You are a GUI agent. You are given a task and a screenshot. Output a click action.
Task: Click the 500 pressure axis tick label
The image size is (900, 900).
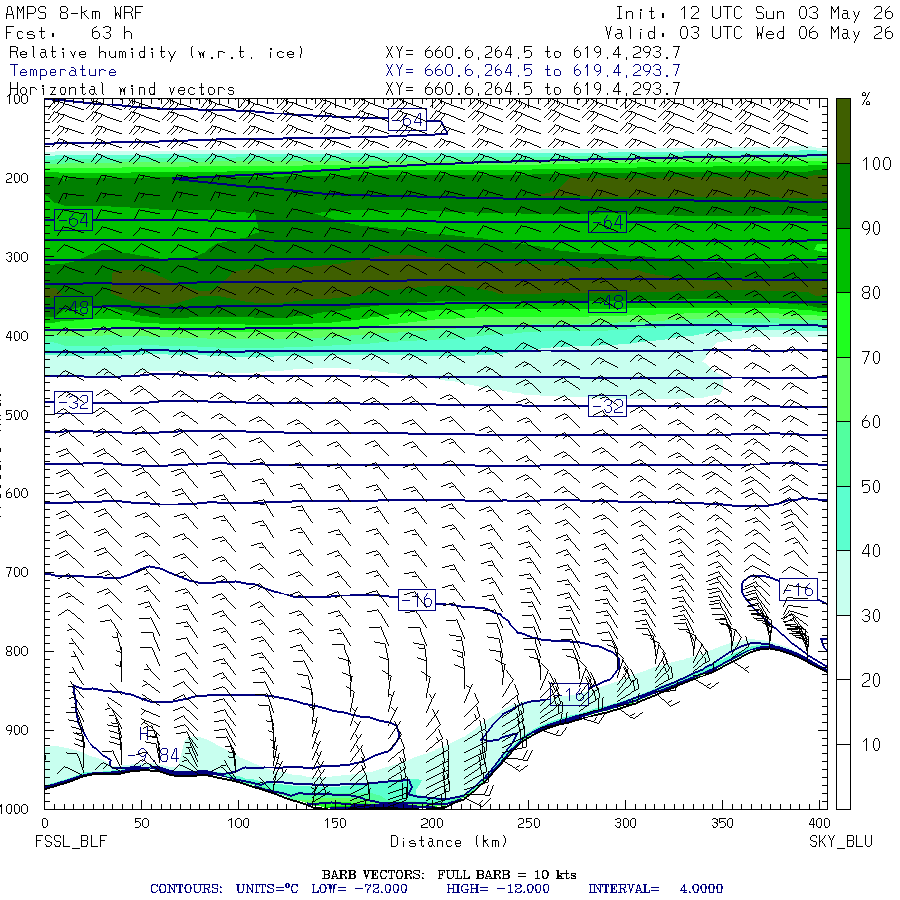point(17,414)
